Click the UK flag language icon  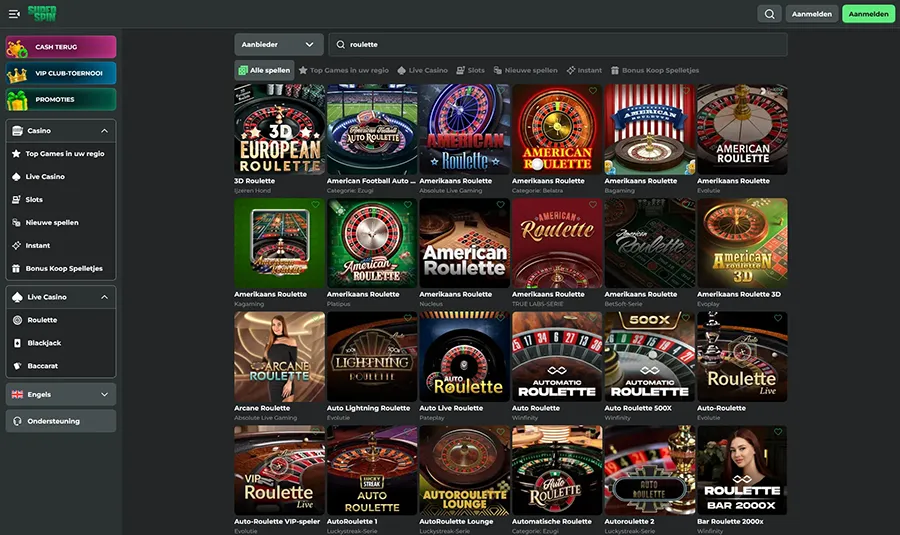[x=17, y=394]
